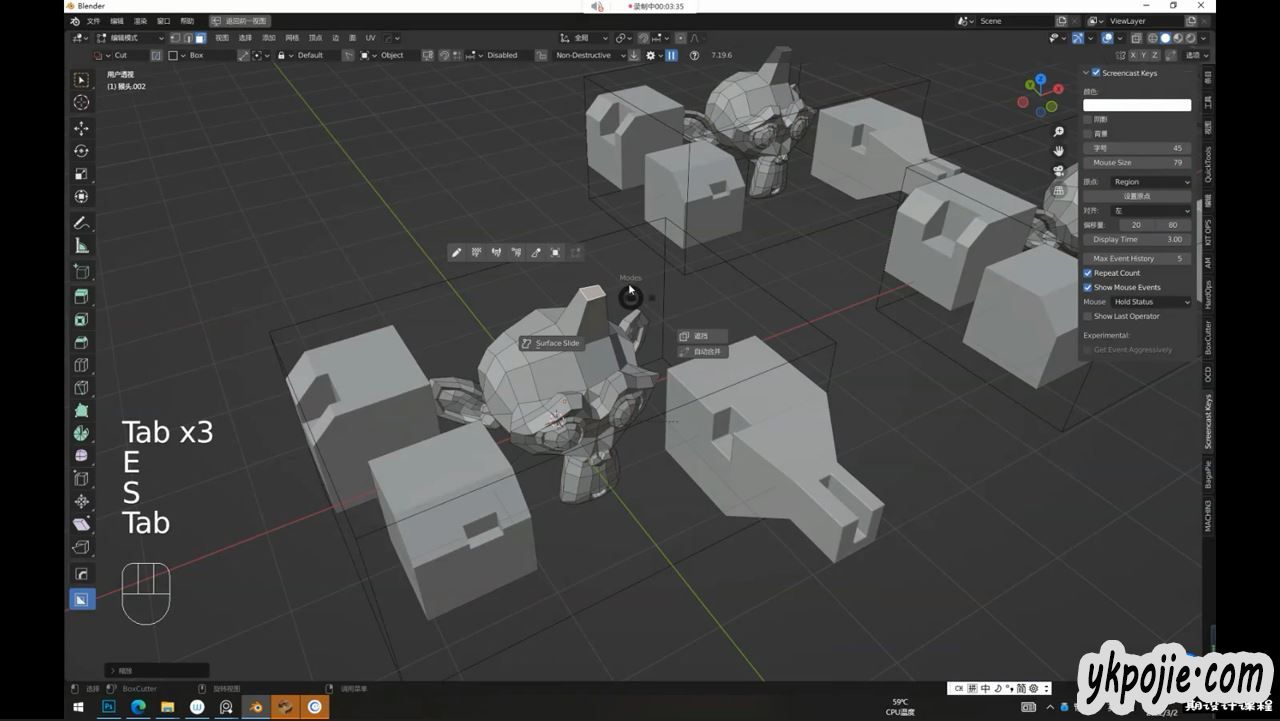Select the Cursor tool

click(81, 102)
